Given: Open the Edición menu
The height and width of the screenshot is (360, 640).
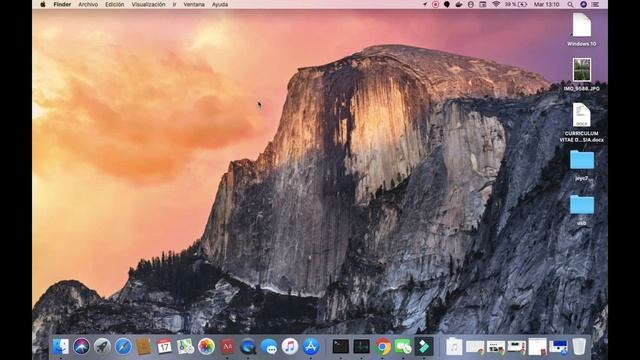Looking at the screenshot, I should 114,4.
